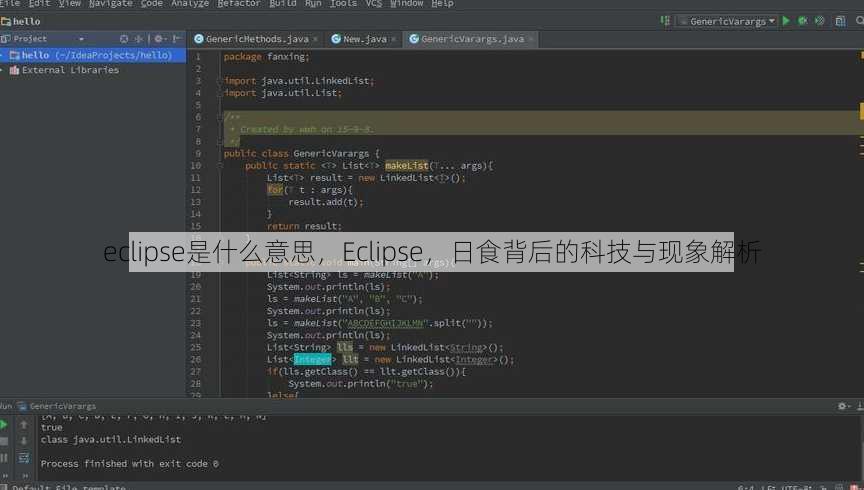Click the down arrow in the Run panel
The height and width of the screenshot is (490, 864).
click(24, 440)
